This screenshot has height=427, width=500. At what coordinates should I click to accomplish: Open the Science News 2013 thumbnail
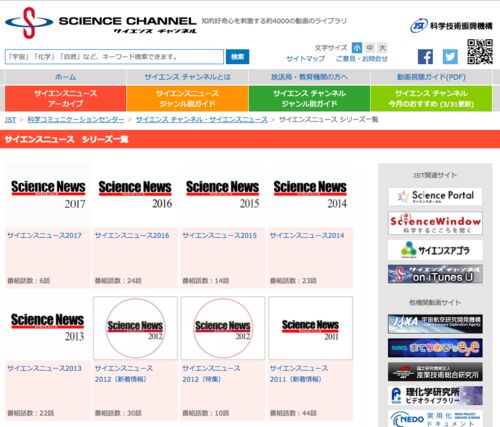[x=47, y=328]
